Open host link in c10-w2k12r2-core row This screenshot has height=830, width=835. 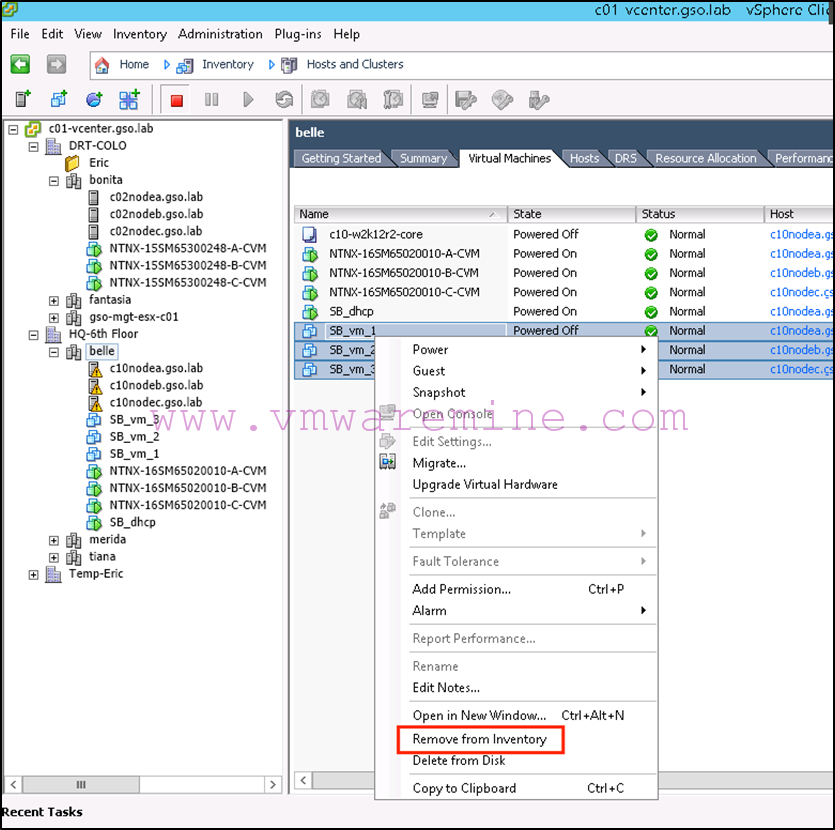point(801,234)
